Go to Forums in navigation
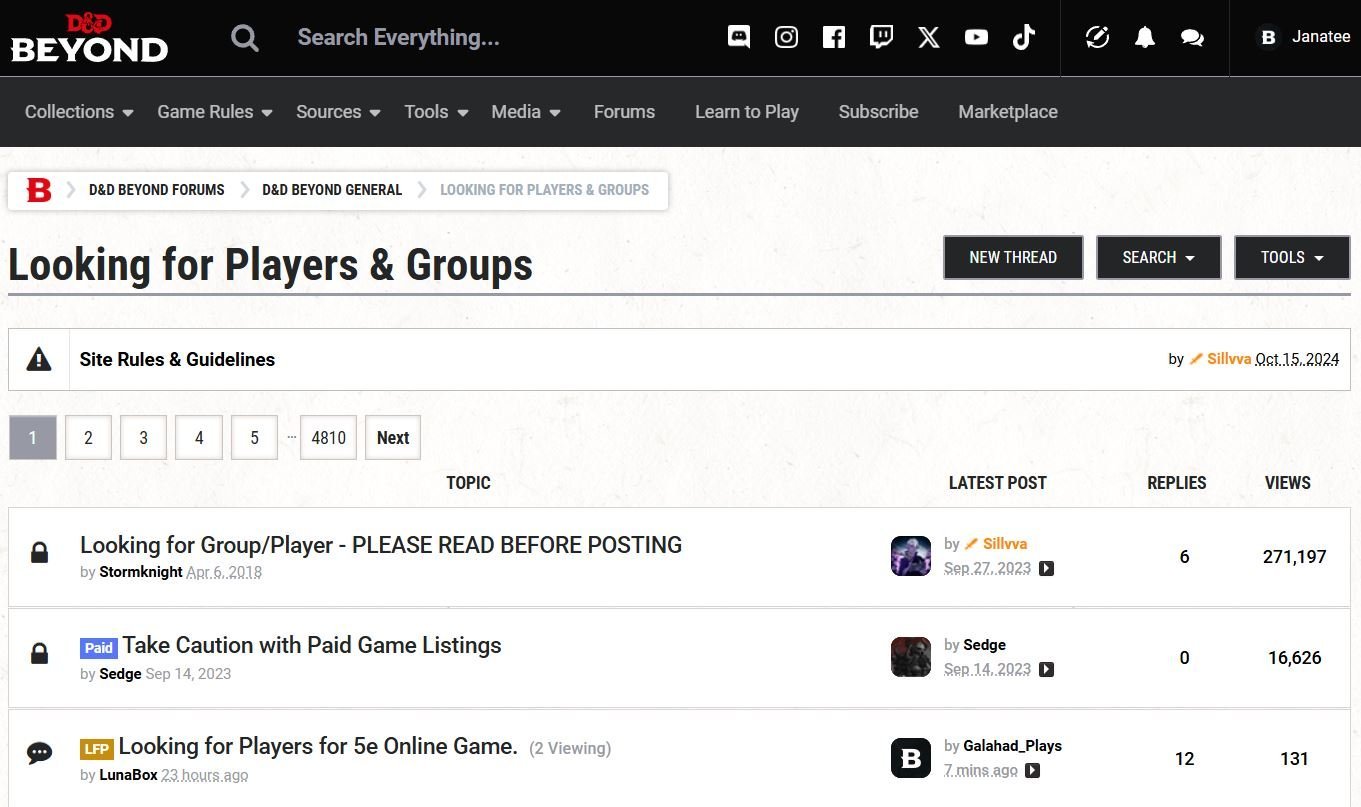 624,112
